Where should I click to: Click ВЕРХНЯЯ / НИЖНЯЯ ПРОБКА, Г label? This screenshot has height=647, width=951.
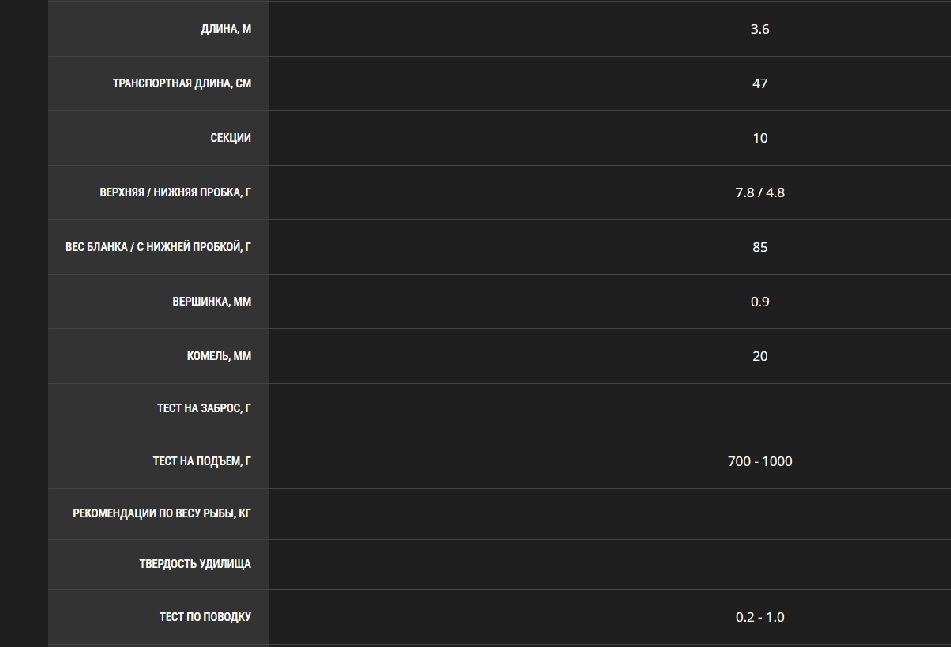pos(175,192)
